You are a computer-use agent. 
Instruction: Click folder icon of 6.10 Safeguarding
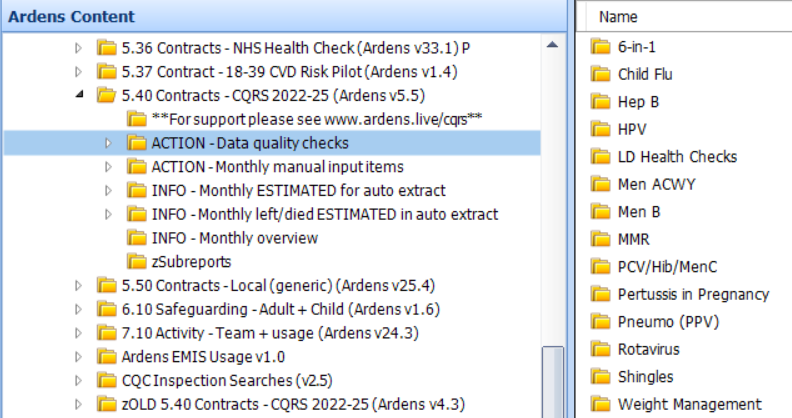[107, 309]
